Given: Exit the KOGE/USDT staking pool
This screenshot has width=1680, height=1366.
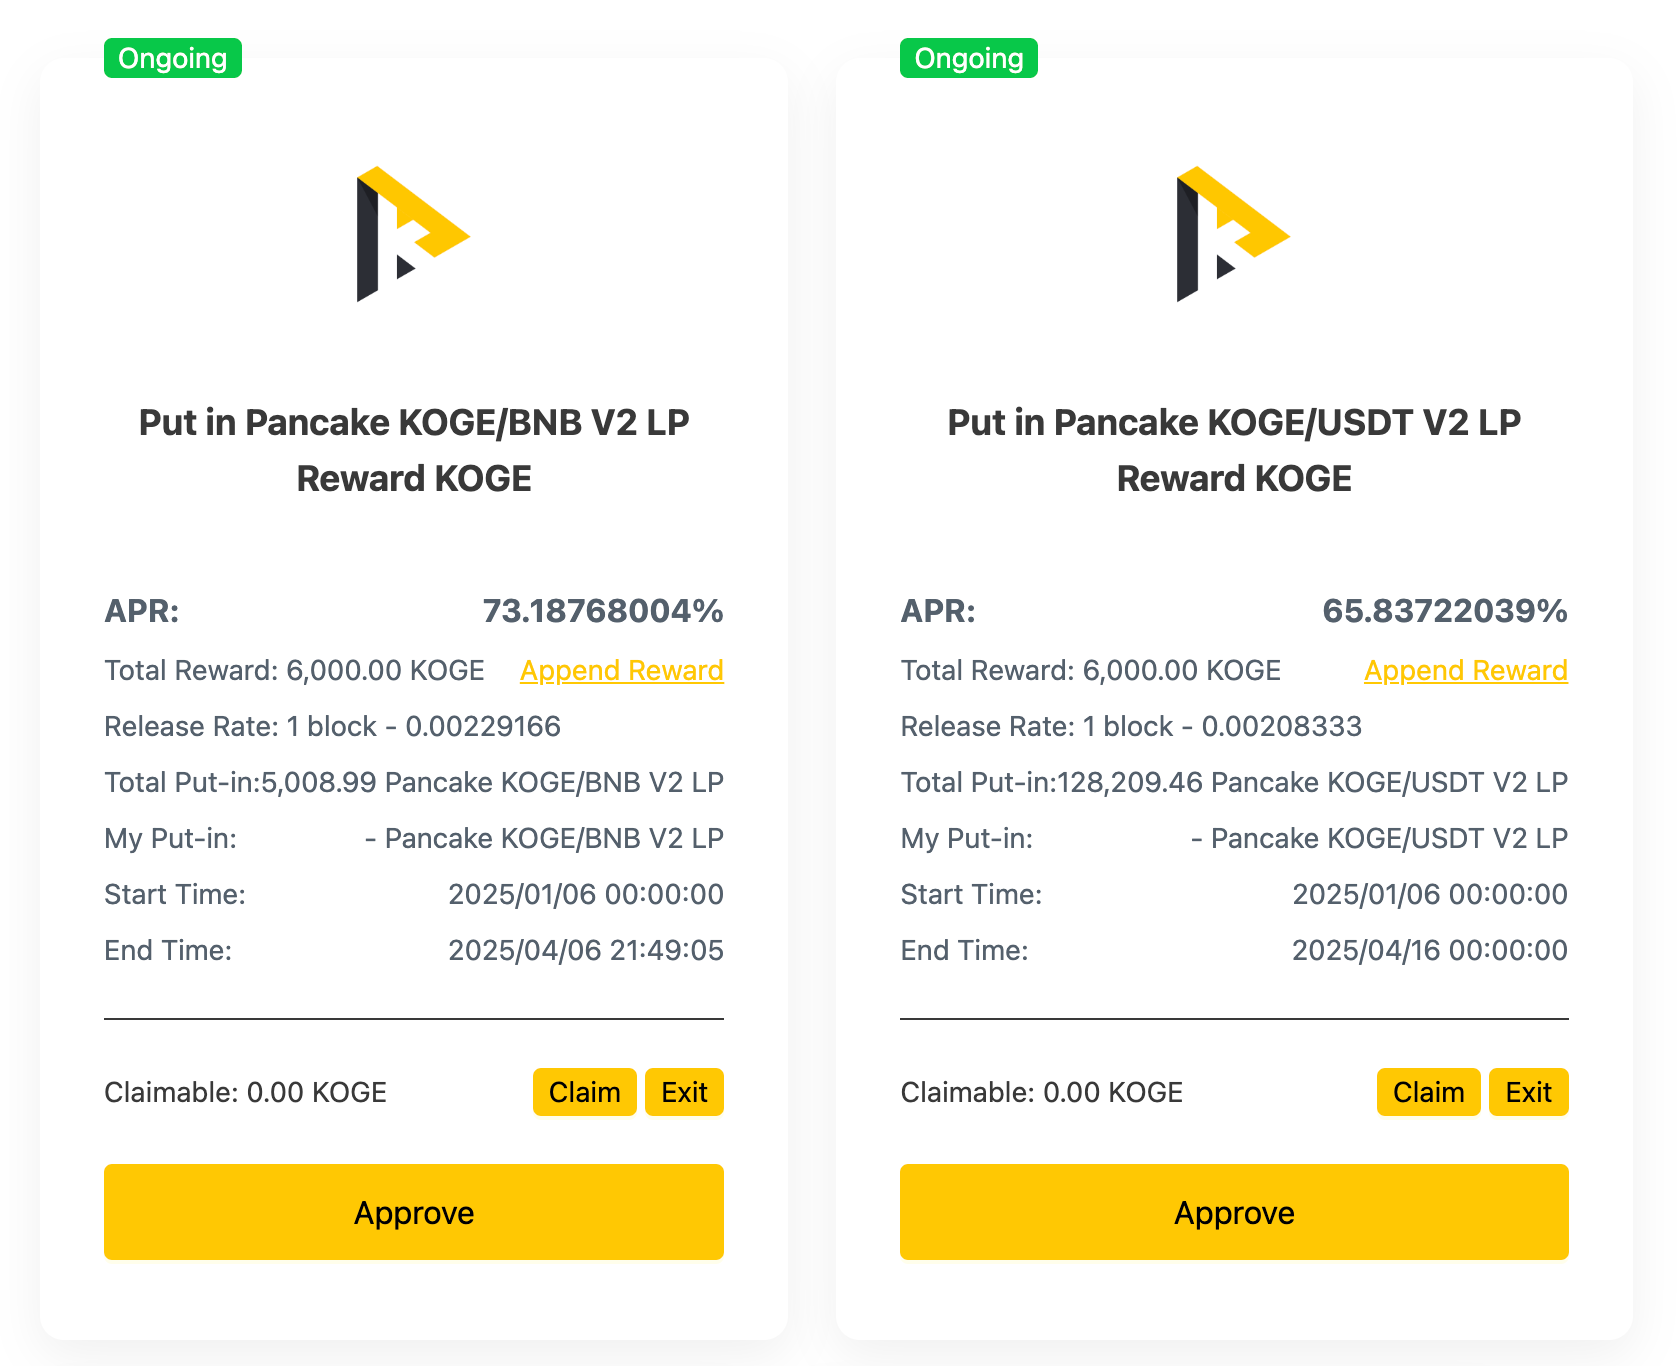Looking at the screenshot, I should [x=1529, y=1092].
